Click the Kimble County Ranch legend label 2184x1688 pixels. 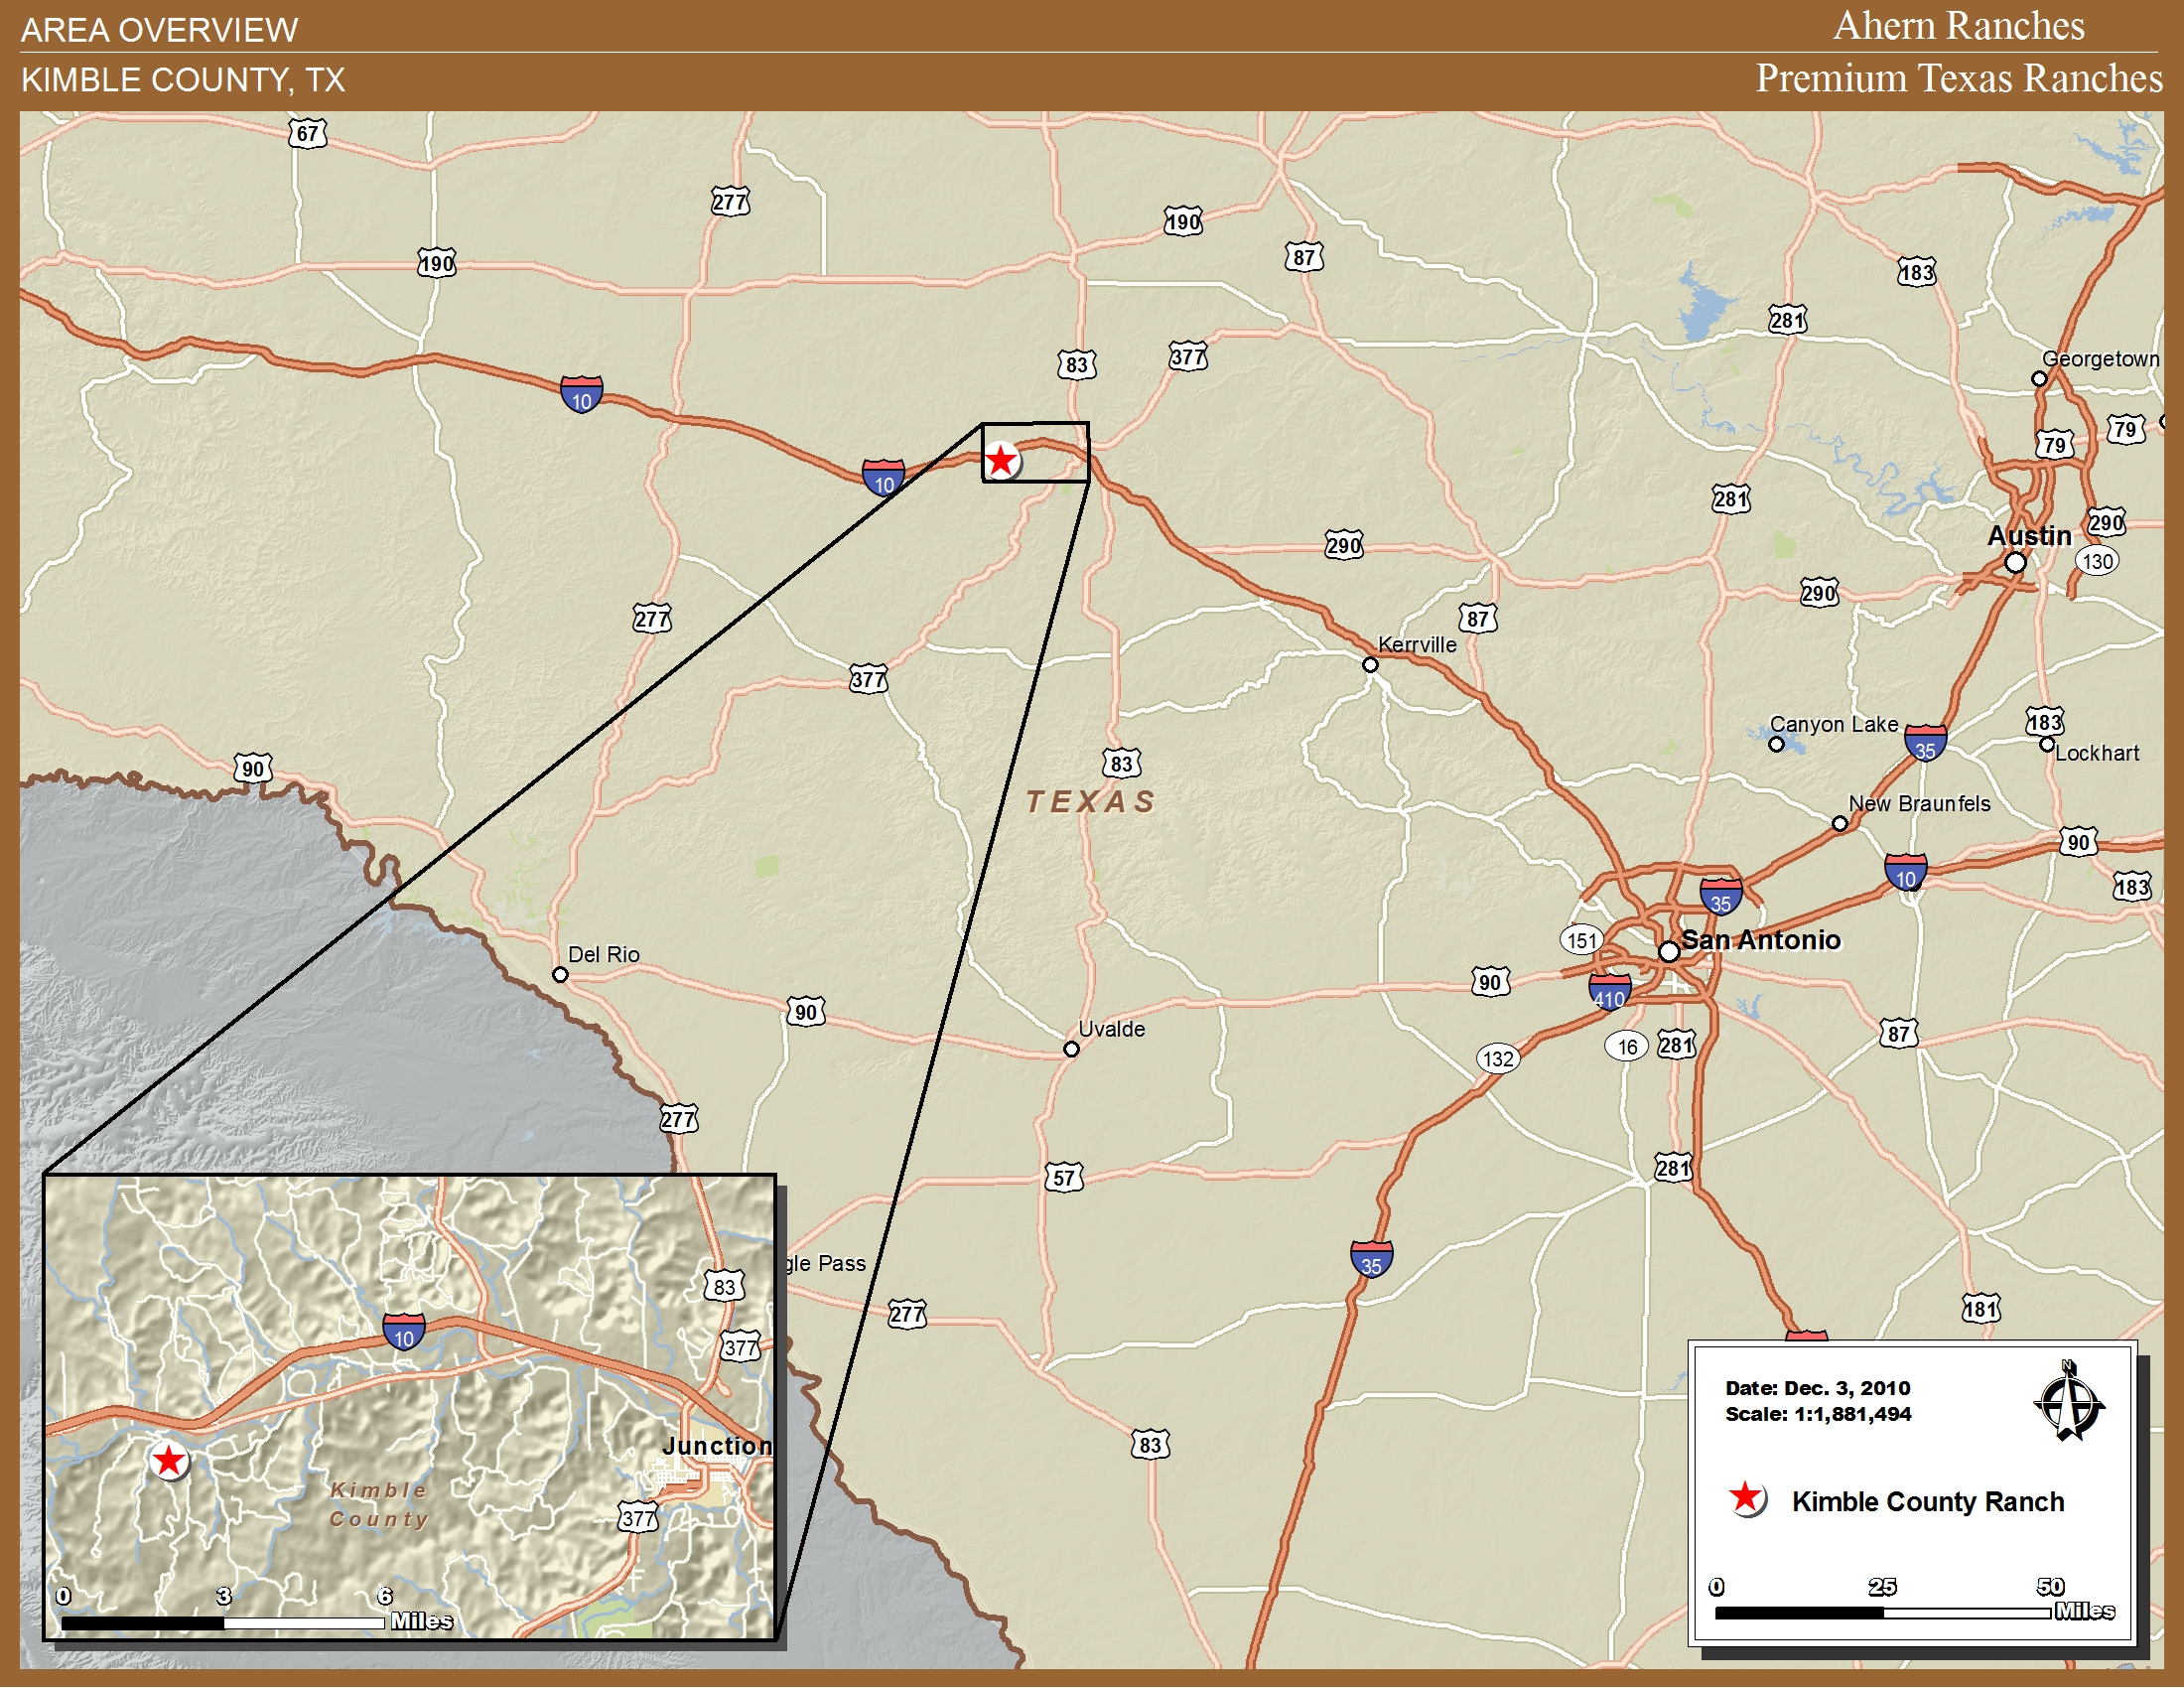click(1927, 1501)
